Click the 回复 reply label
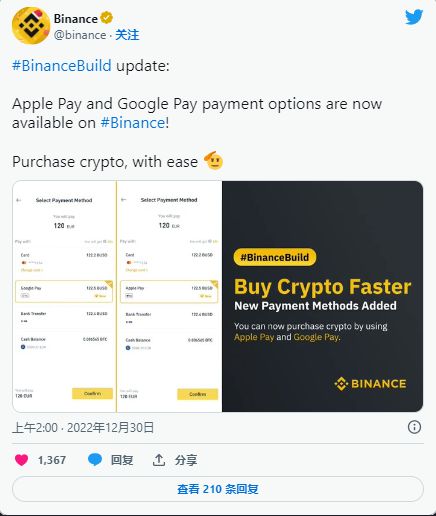 pos(122,460)
